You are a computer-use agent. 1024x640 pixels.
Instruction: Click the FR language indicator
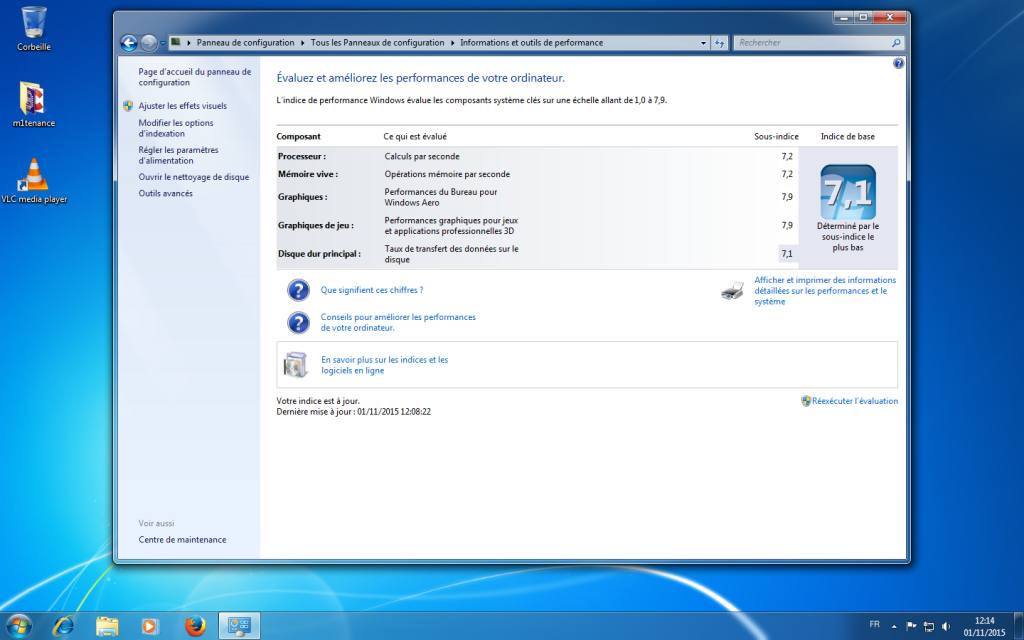(874, 625)
